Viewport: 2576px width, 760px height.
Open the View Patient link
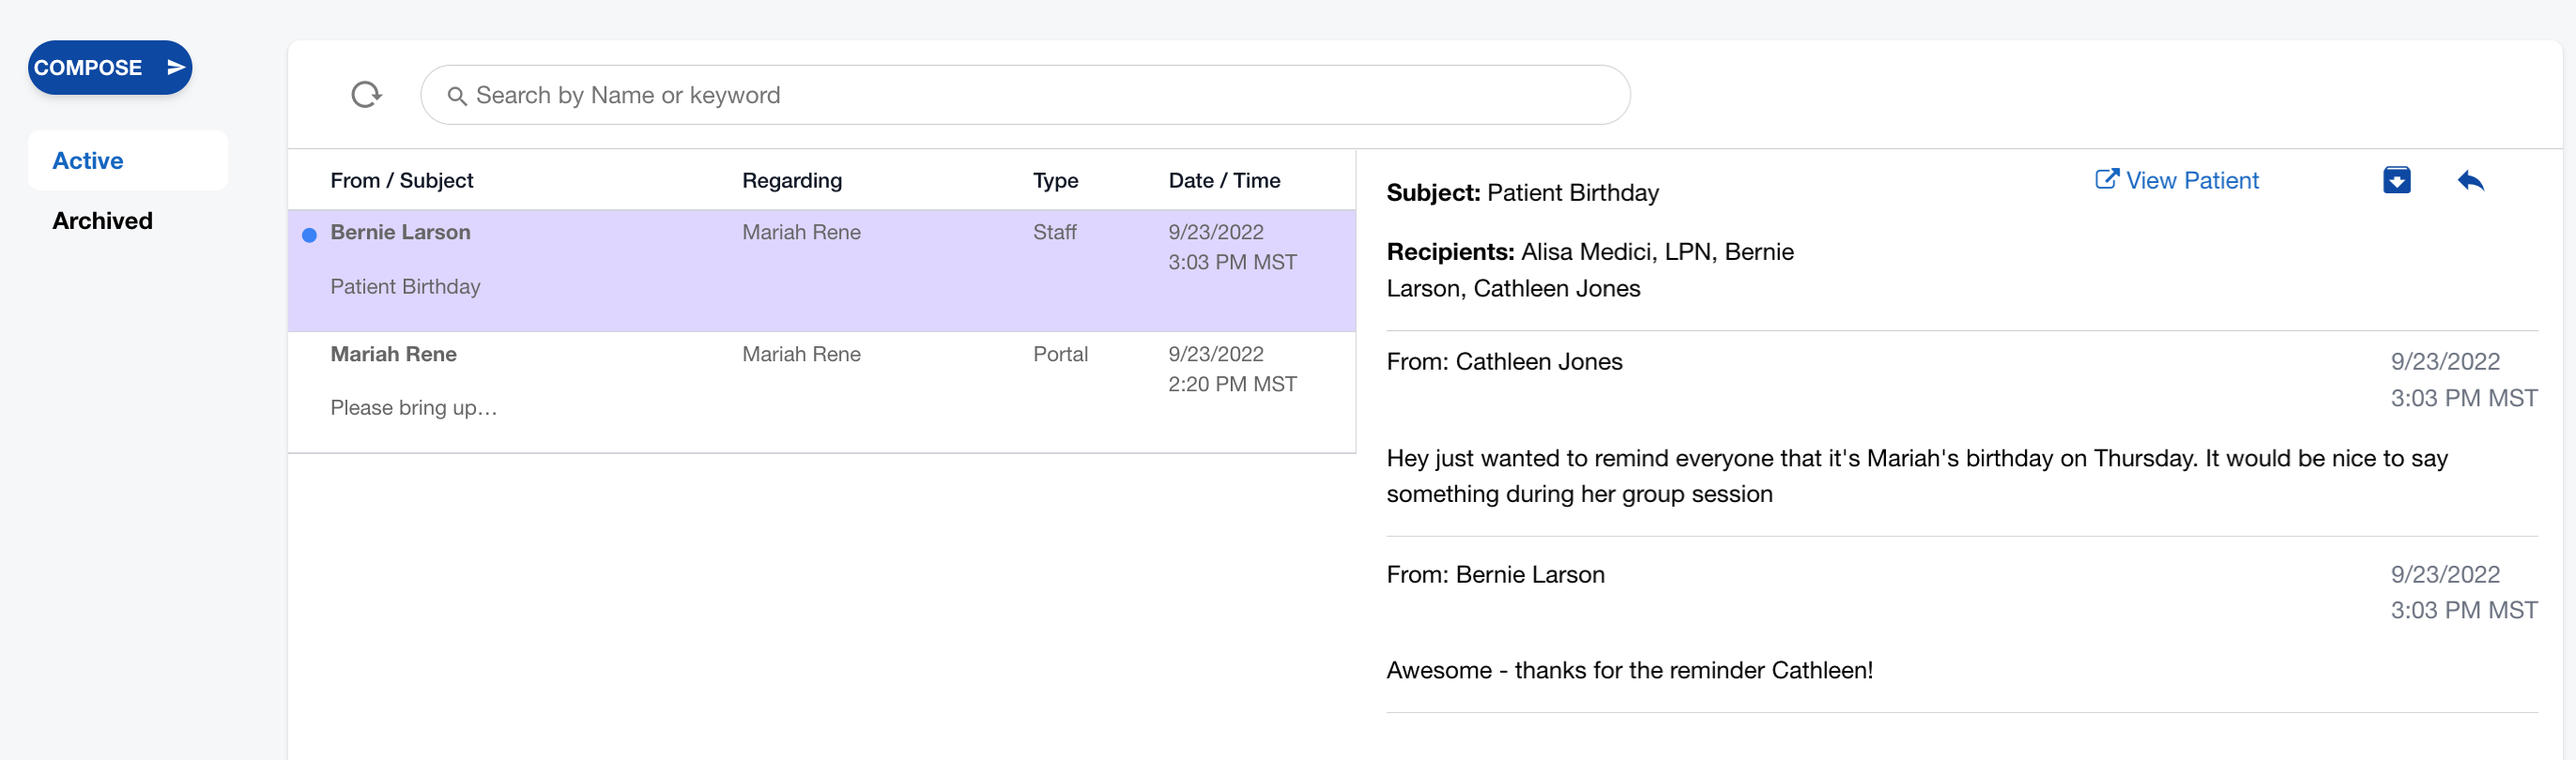2191,180
